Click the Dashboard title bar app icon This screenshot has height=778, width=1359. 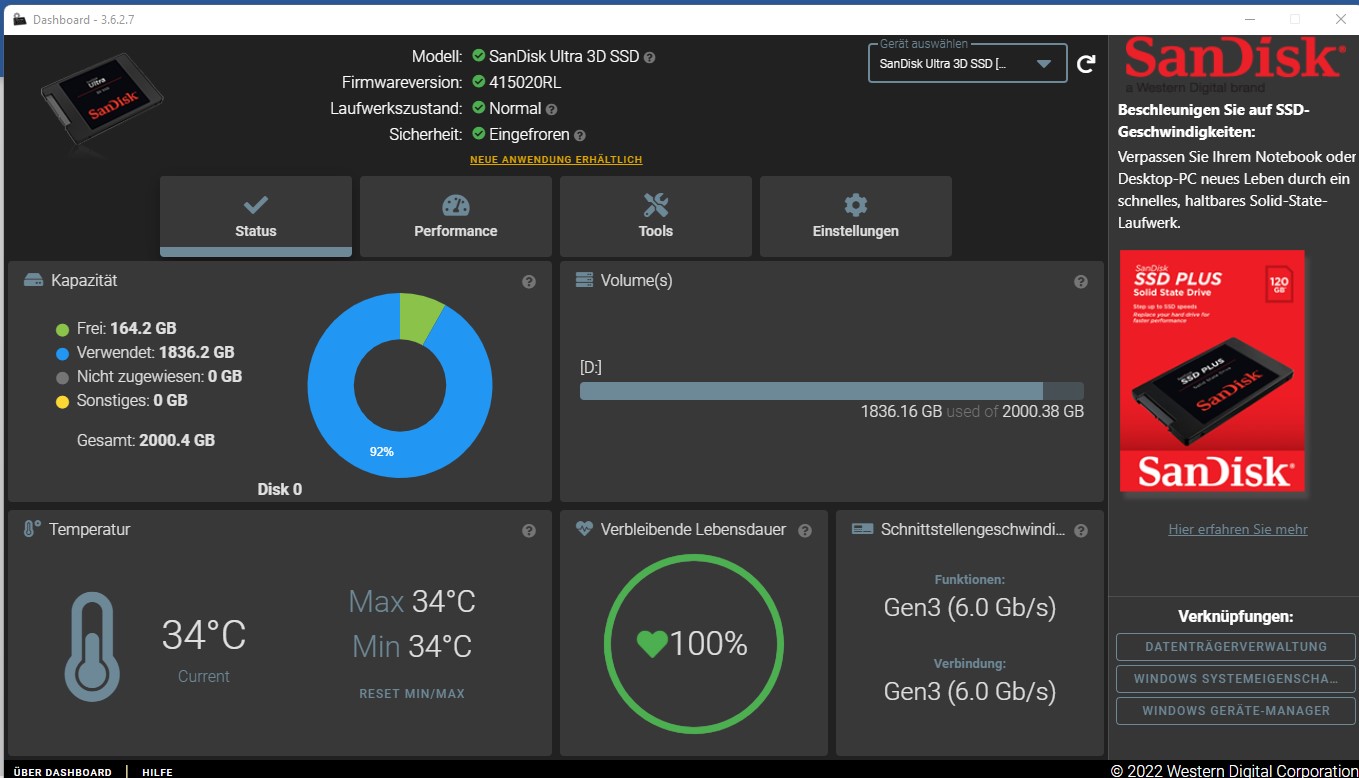click(x=19, y=20)
